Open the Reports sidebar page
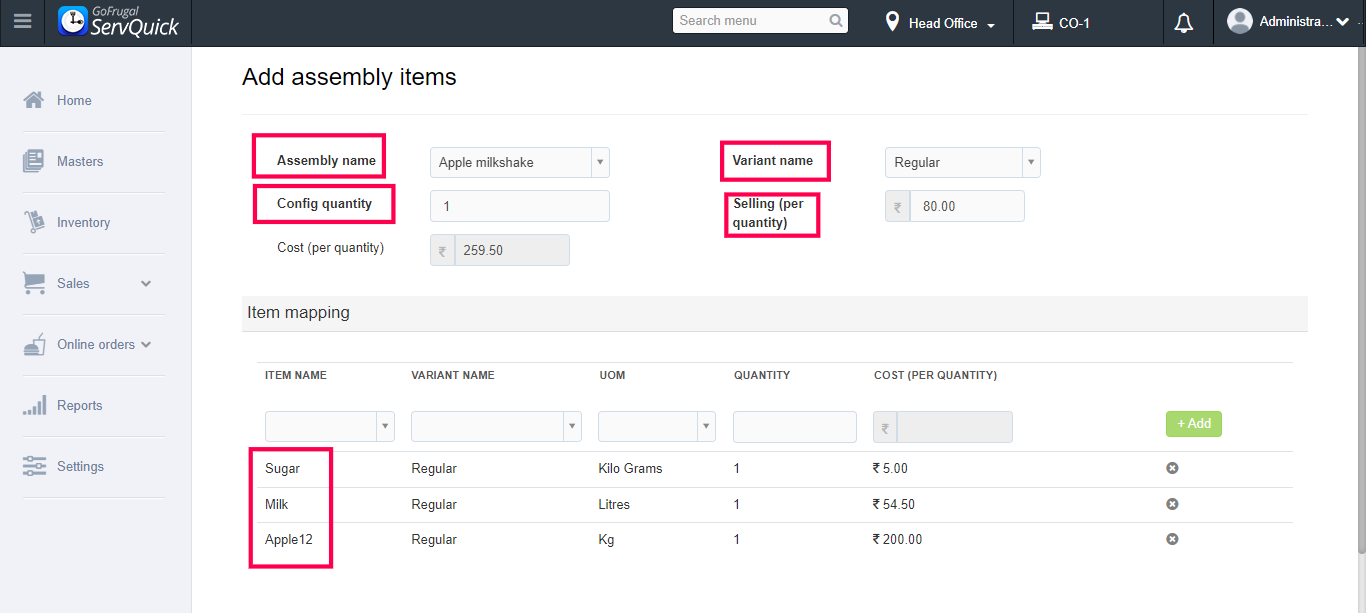Image resolution: width=1366 pixels, height=613 pixels. (80, 405)
